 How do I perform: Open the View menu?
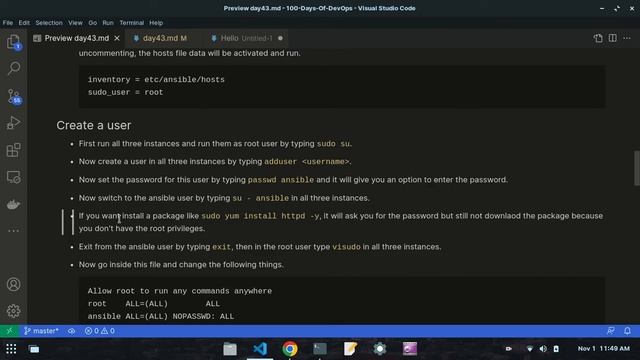[75, 23]
